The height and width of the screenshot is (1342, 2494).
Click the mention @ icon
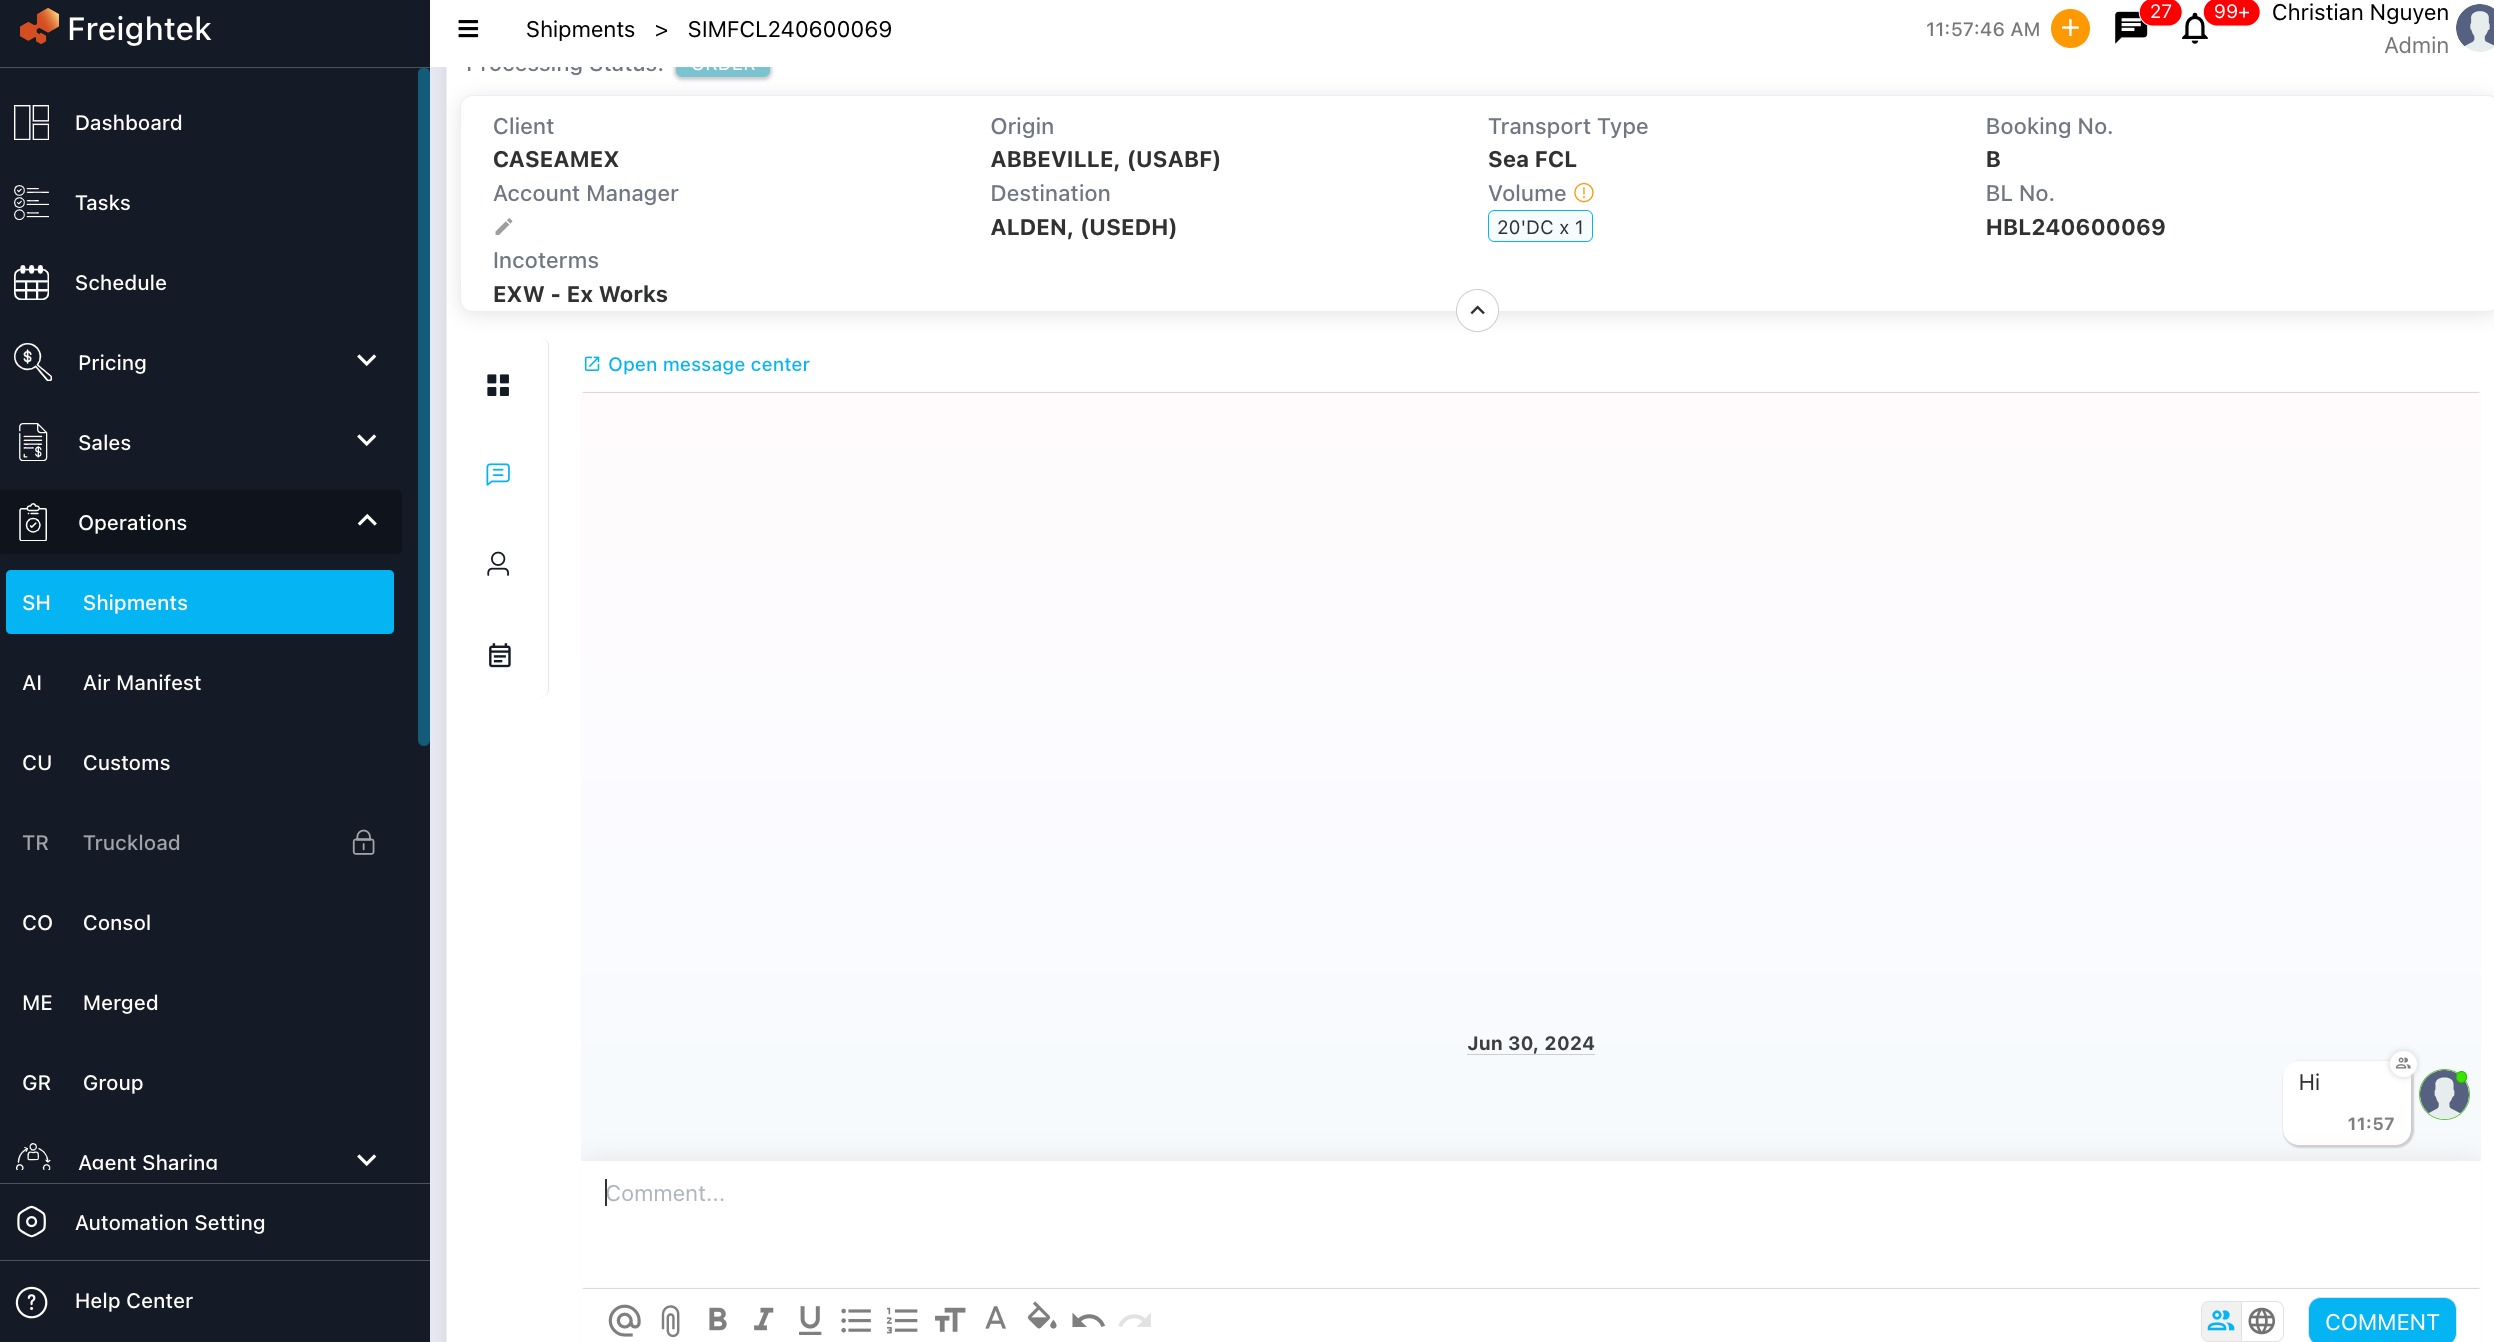click(x=624, y=1320)
